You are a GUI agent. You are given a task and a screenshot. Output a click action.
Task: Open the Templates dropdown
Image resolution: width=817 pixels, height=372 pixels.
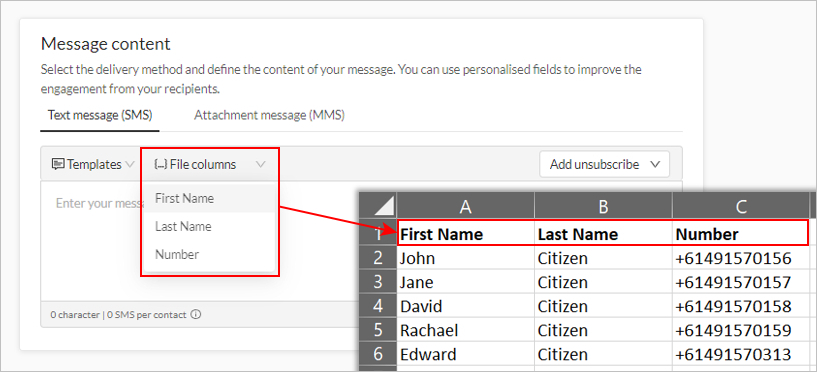(93, 165)
